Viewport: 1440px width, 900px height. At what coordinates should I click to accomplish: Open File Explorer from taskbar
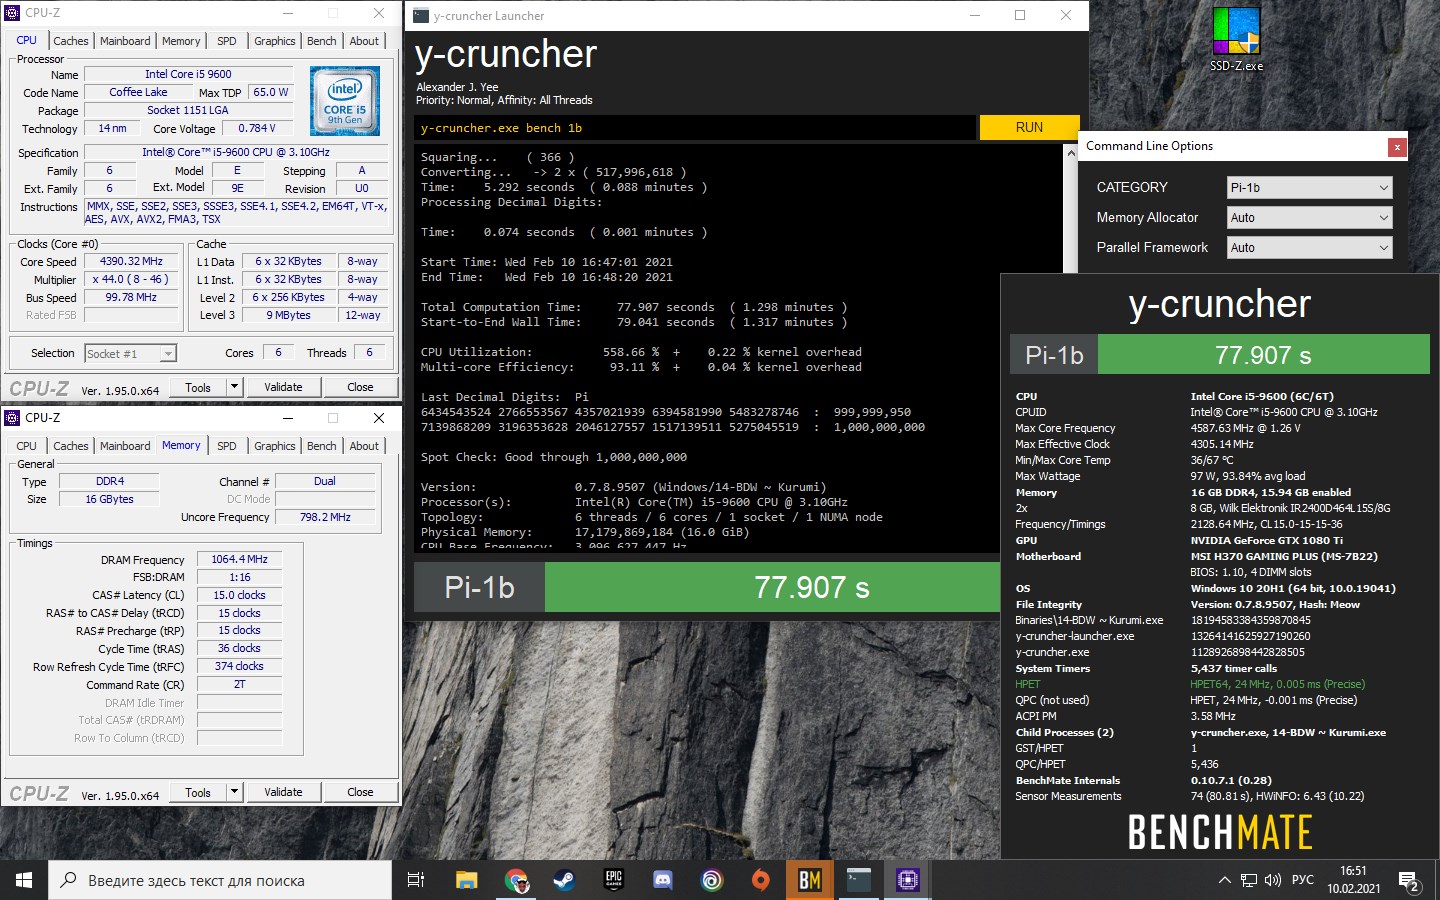click(x=466, y=880)
